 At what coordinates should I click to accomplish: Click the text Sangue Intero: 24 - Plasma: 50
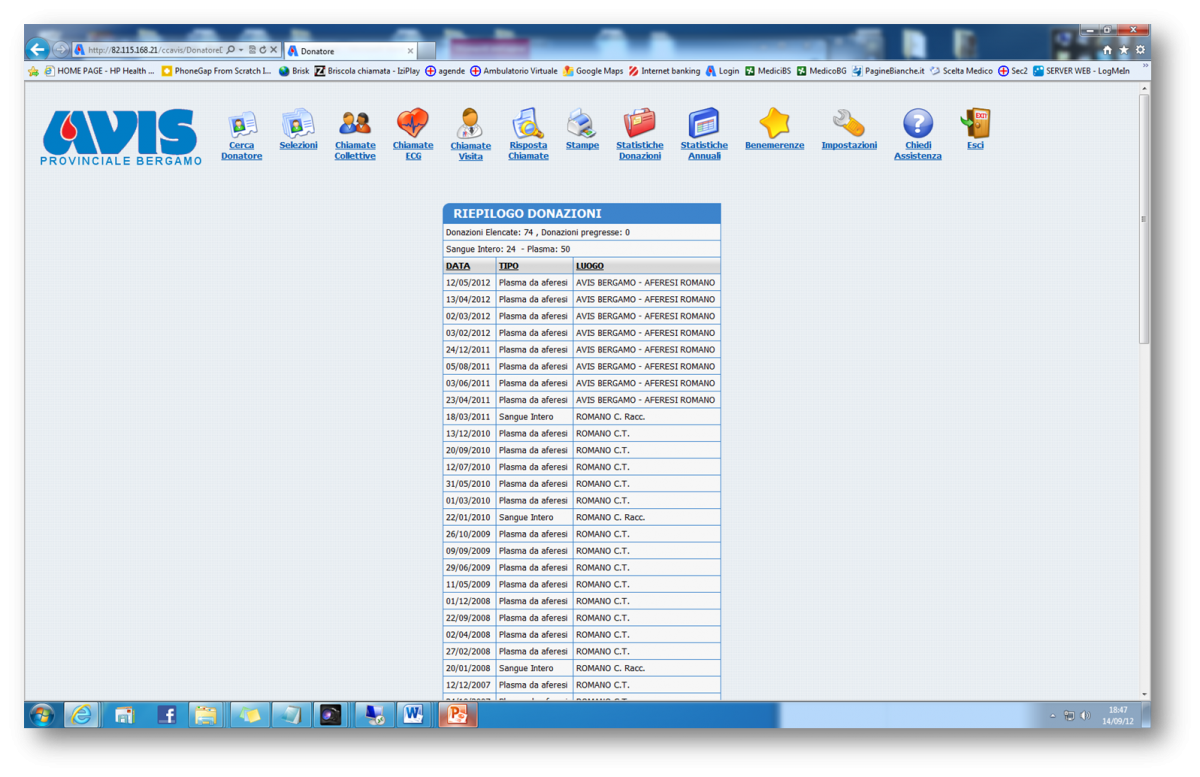click(508, 249)
